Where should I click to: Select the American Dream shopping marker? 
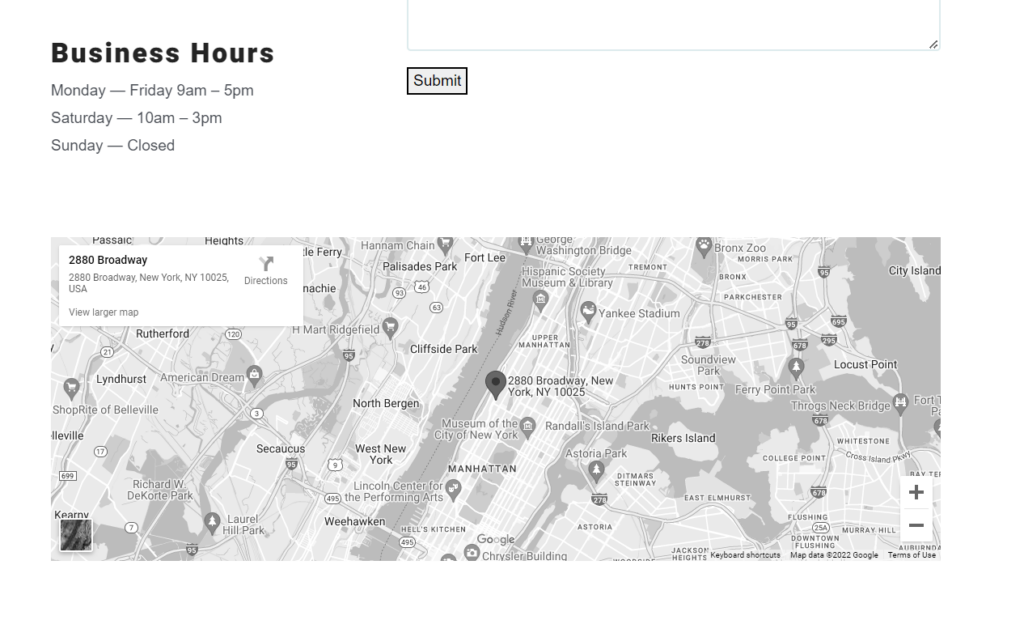pos(255,375)
